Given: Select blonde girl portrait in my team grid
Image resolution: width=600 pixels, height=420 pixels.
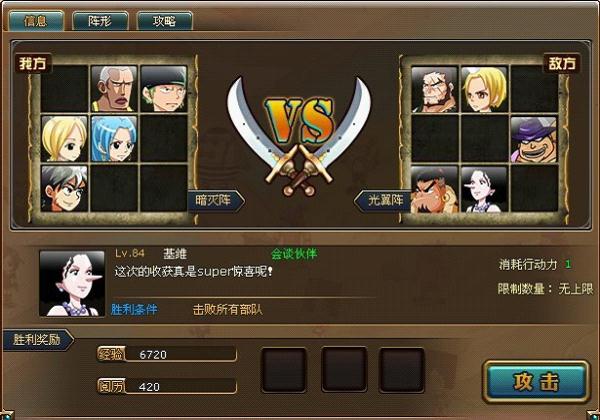Looking at the screenshot, I should click(x=64, y=138).
